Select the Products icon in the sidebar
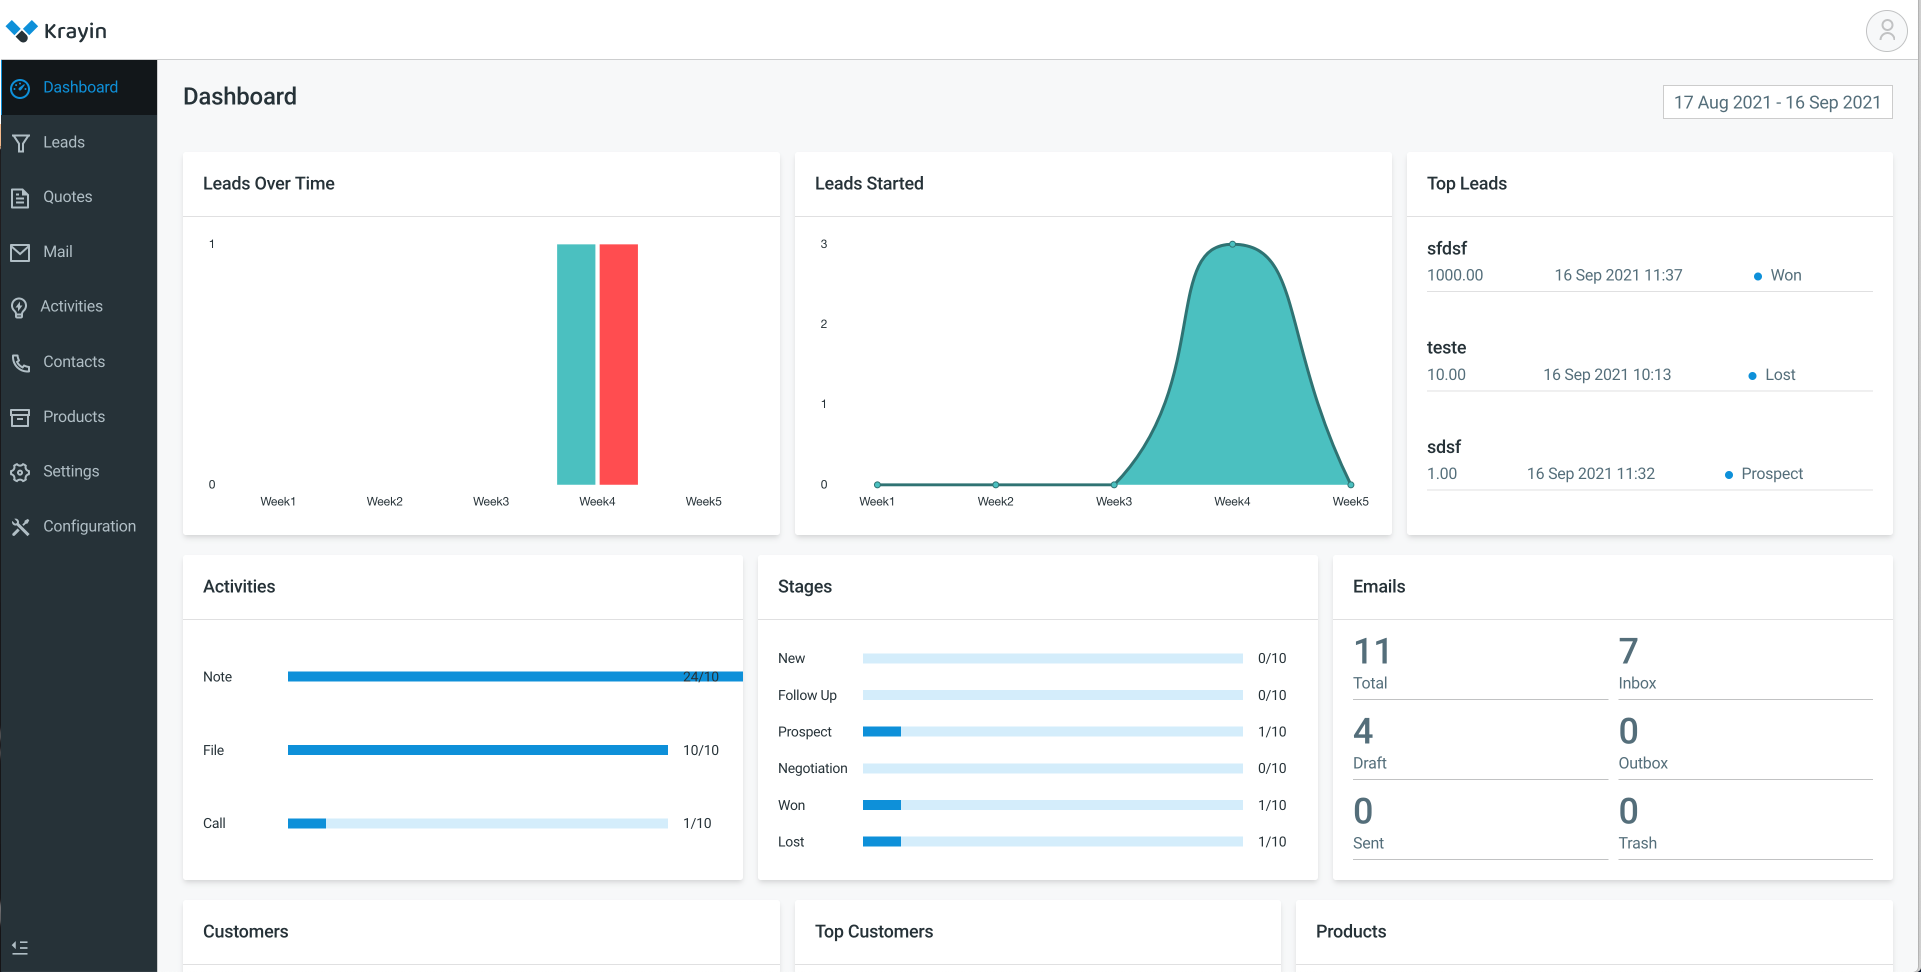Image resolution: width=1921 pixels, height=972 pixels. click(x=21, y=417)
